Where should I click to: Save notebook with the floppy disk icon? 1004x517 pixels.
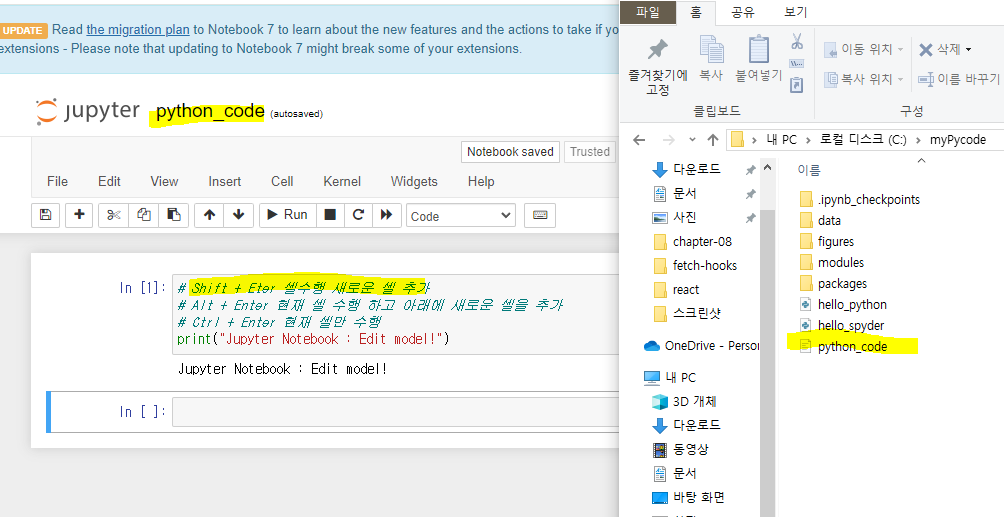45,215
